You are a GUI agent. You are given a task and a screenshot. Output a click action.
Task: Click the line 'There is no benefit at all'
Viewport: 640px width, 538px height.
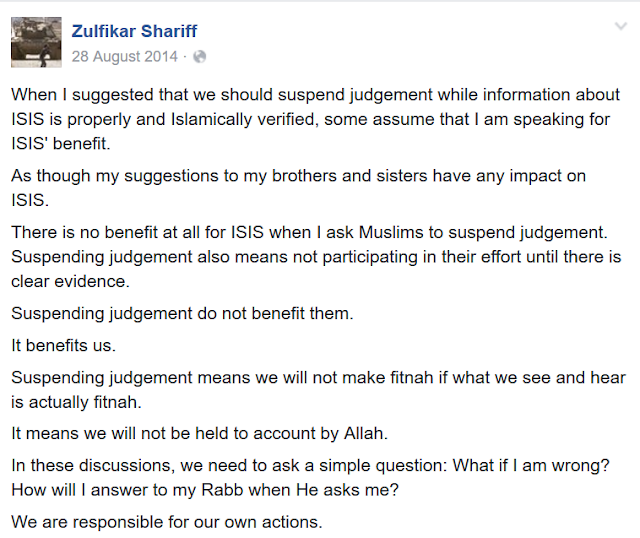309,233
